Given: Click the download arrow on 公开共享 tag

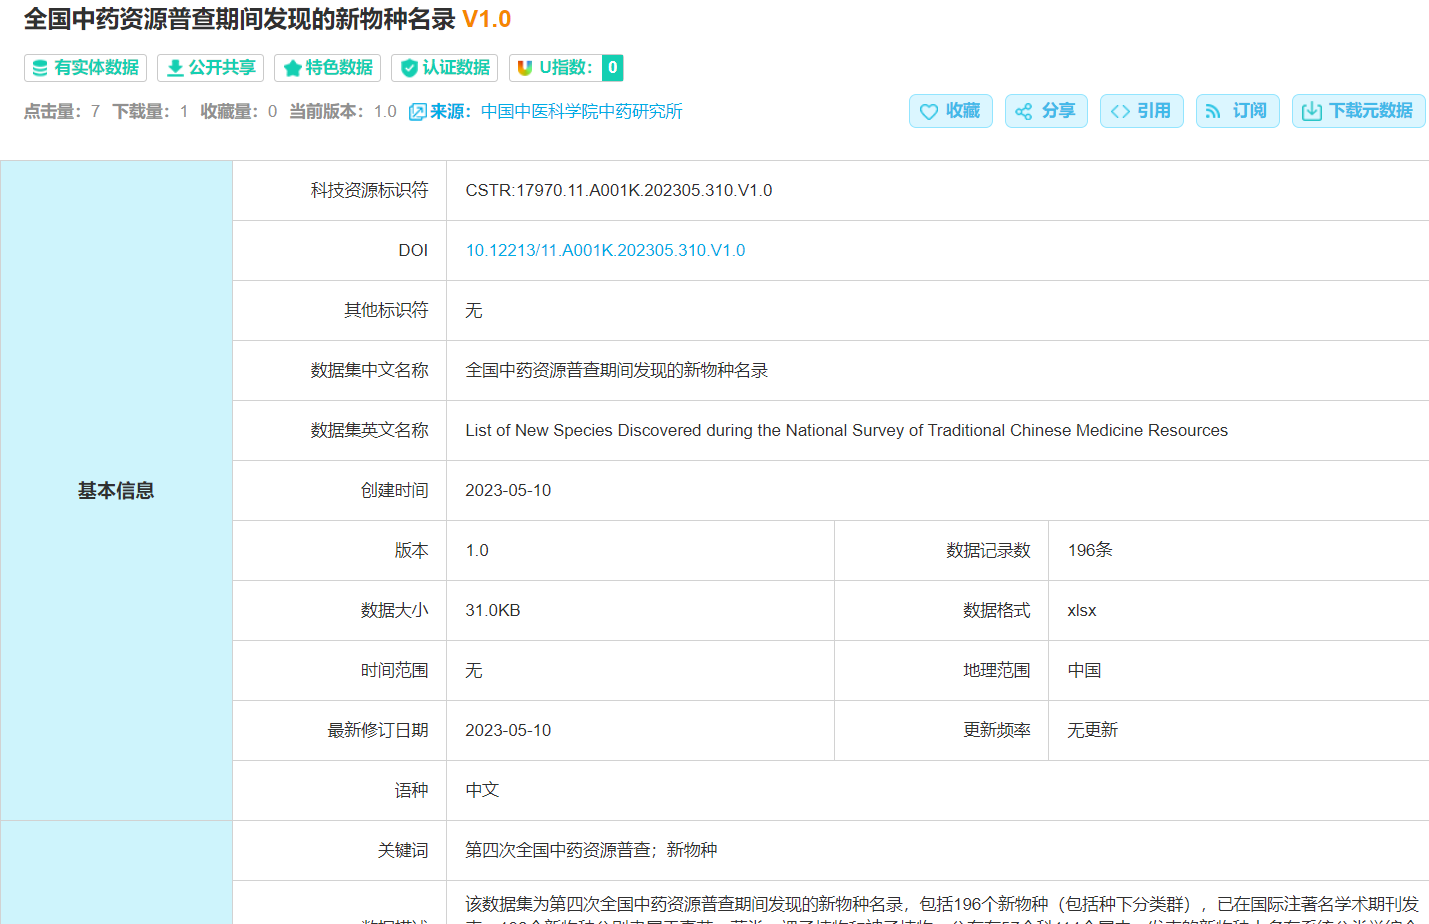Looking at the screenshot, I should point(175,68).
